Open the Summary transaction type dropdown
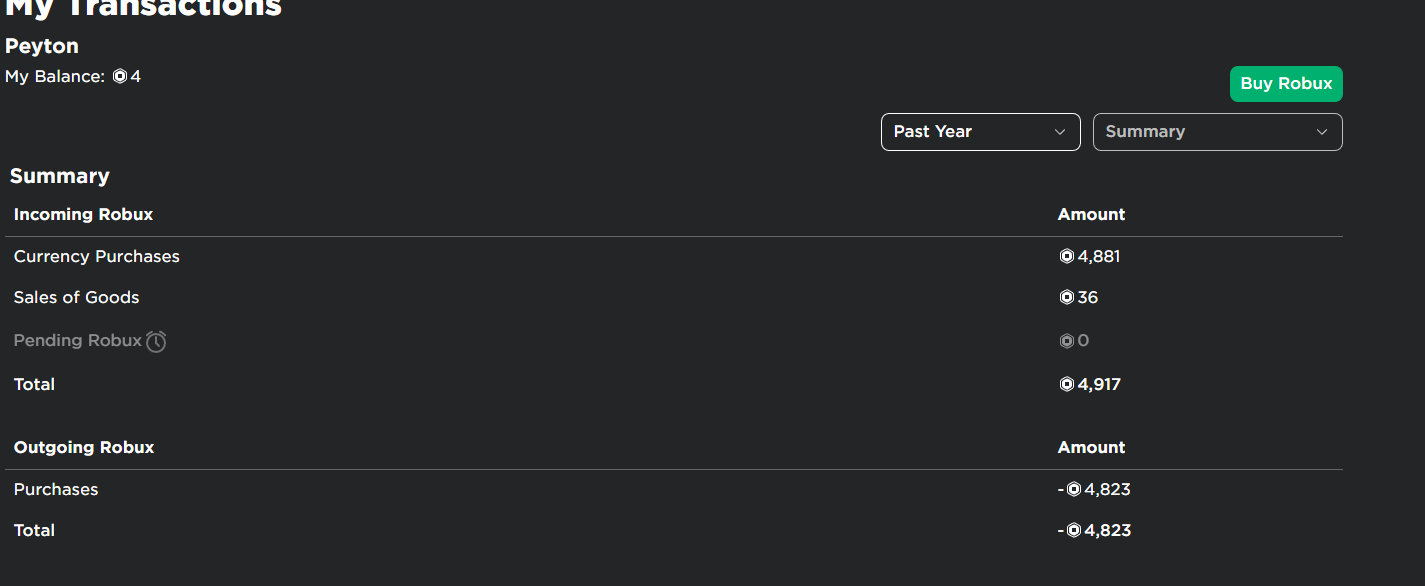 (1218, 132)
